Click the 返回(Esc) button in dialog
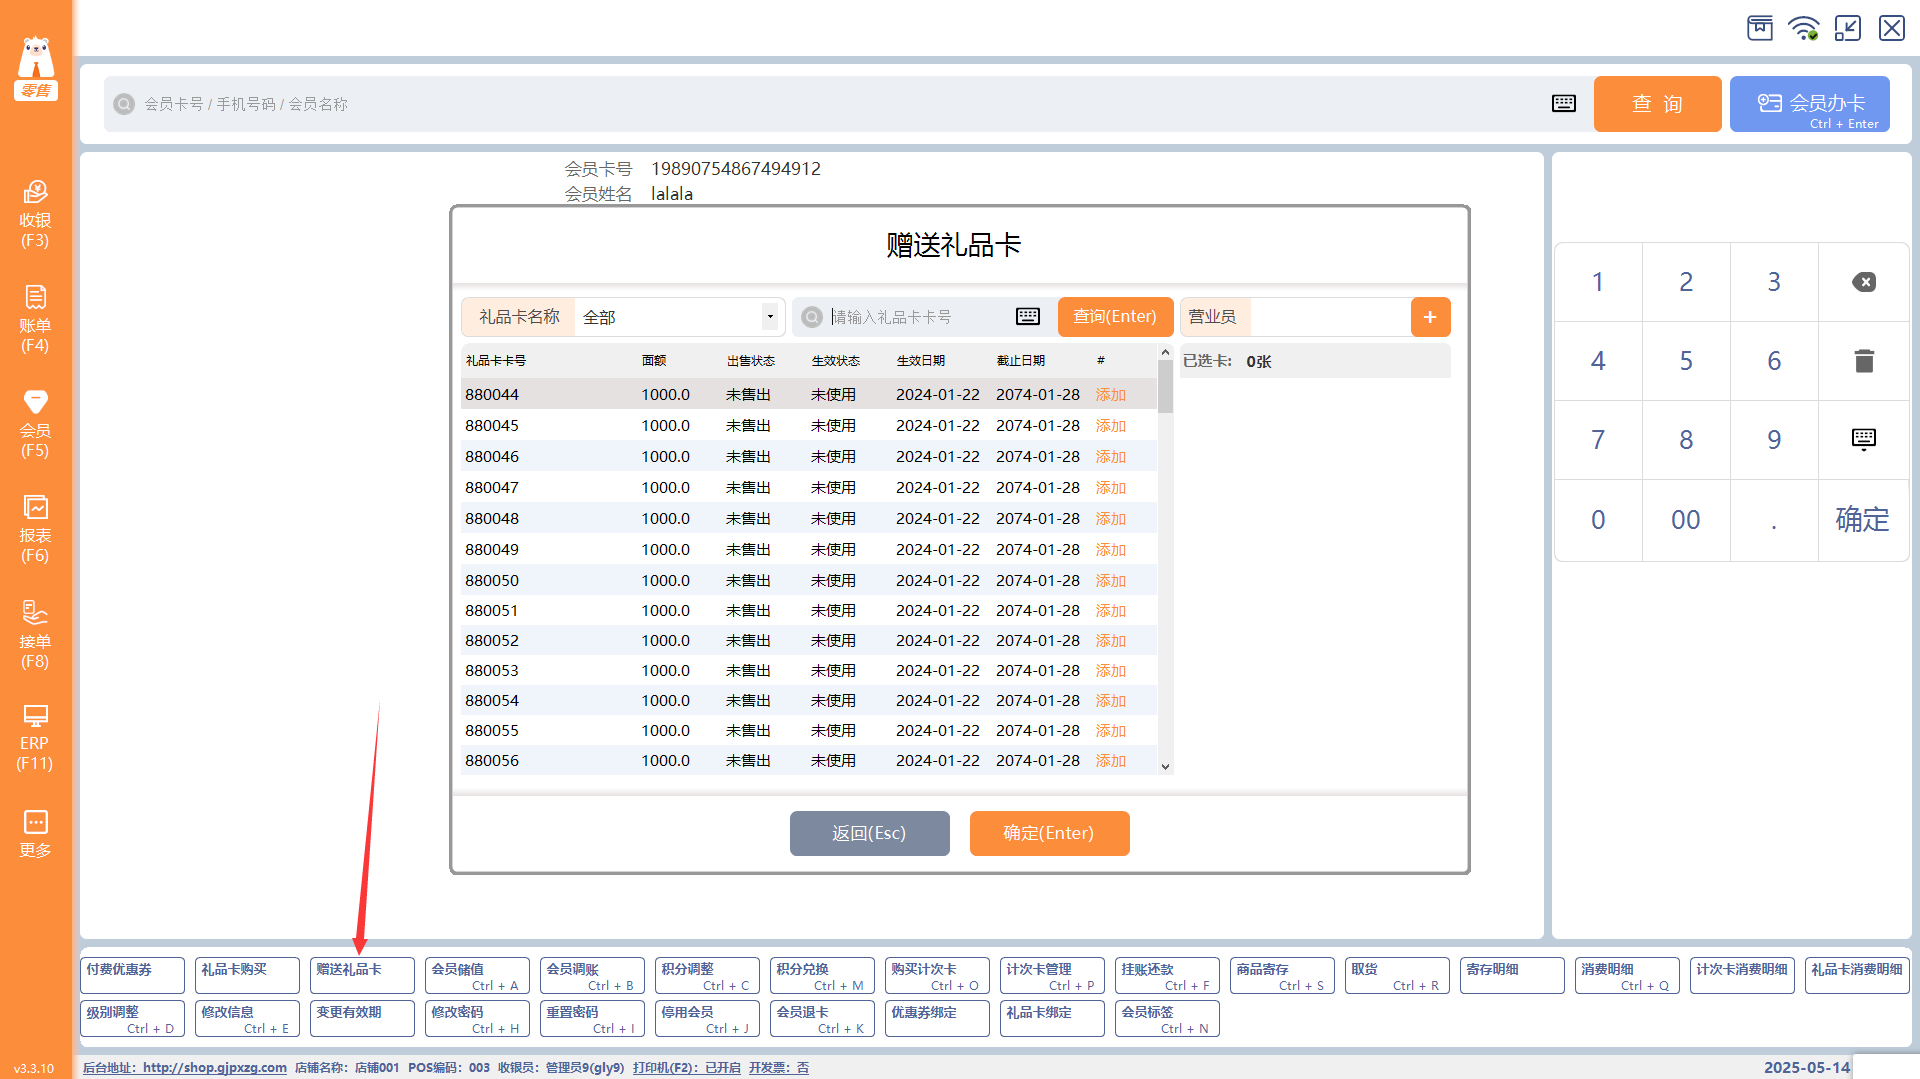The height and width of the screenshot is (1079, 1920). (x=869, y=833)
